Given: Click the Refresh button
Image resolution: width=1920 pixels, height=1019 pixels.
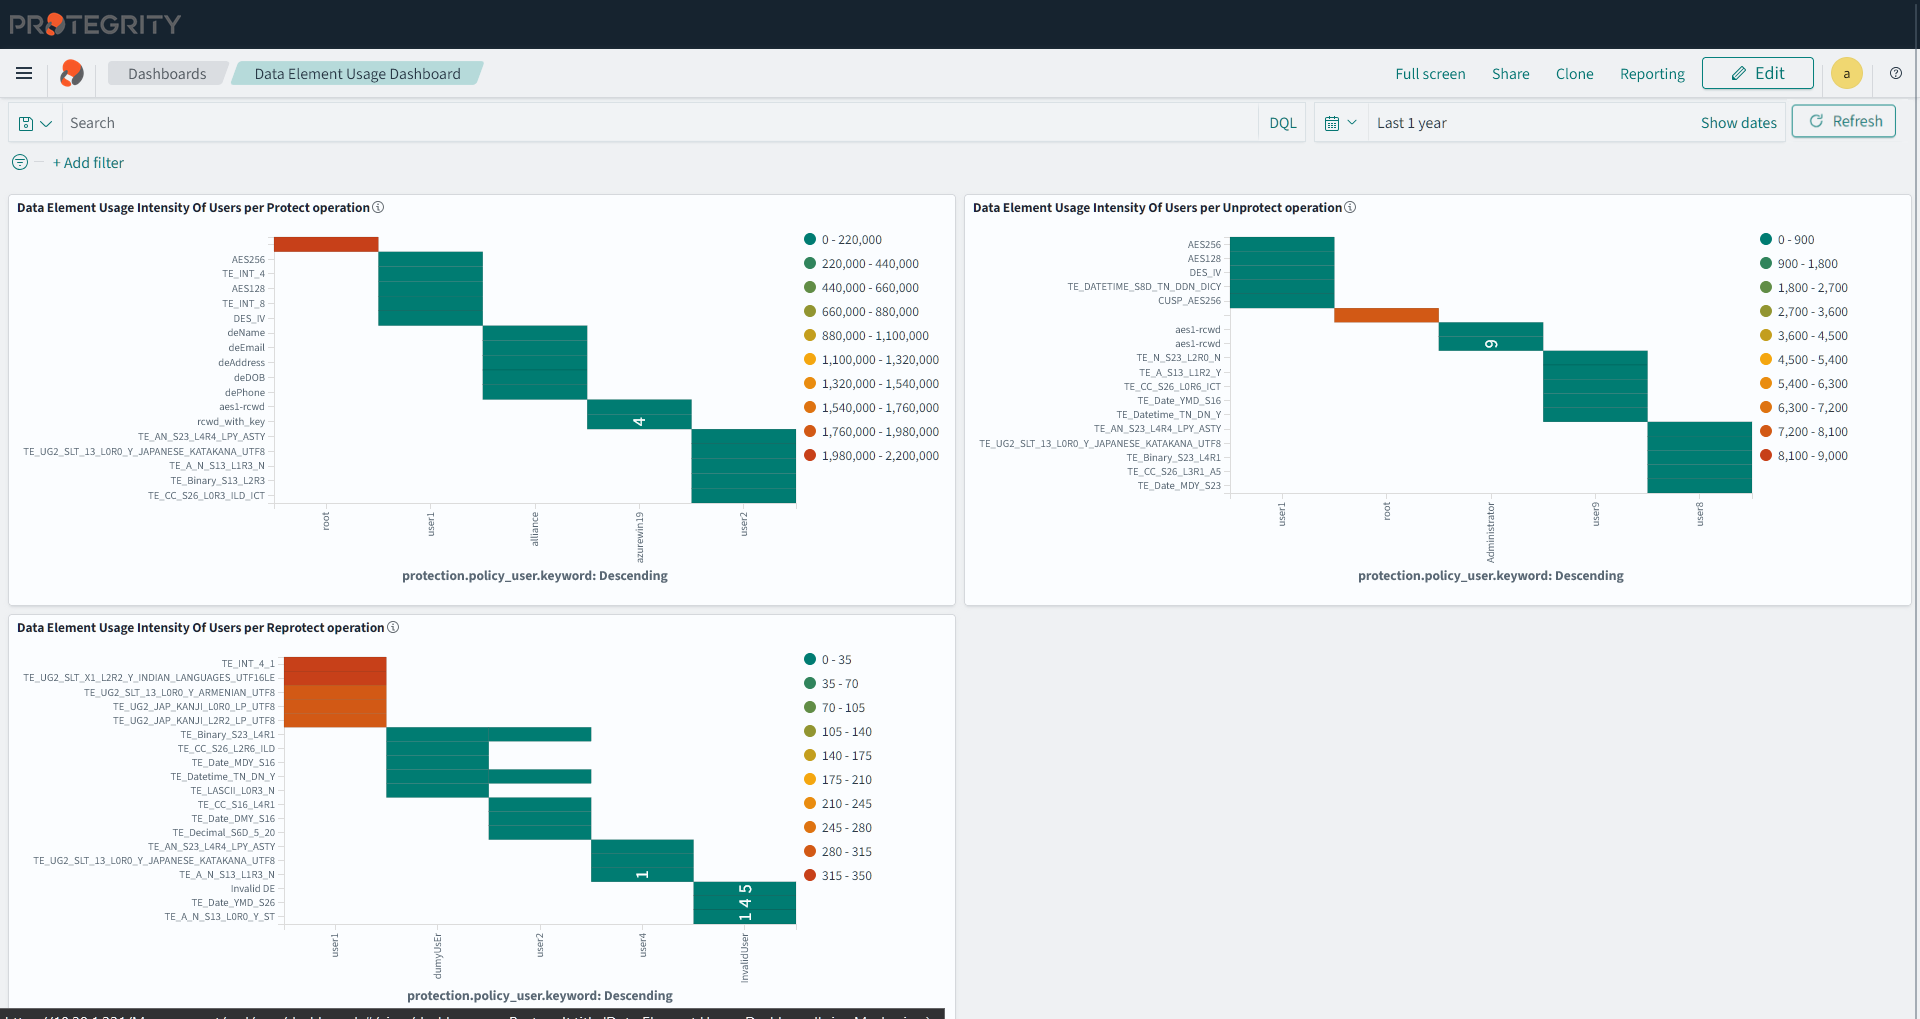Looking at the screenshot, I should pyautogui.click(x=1843, y=121).
